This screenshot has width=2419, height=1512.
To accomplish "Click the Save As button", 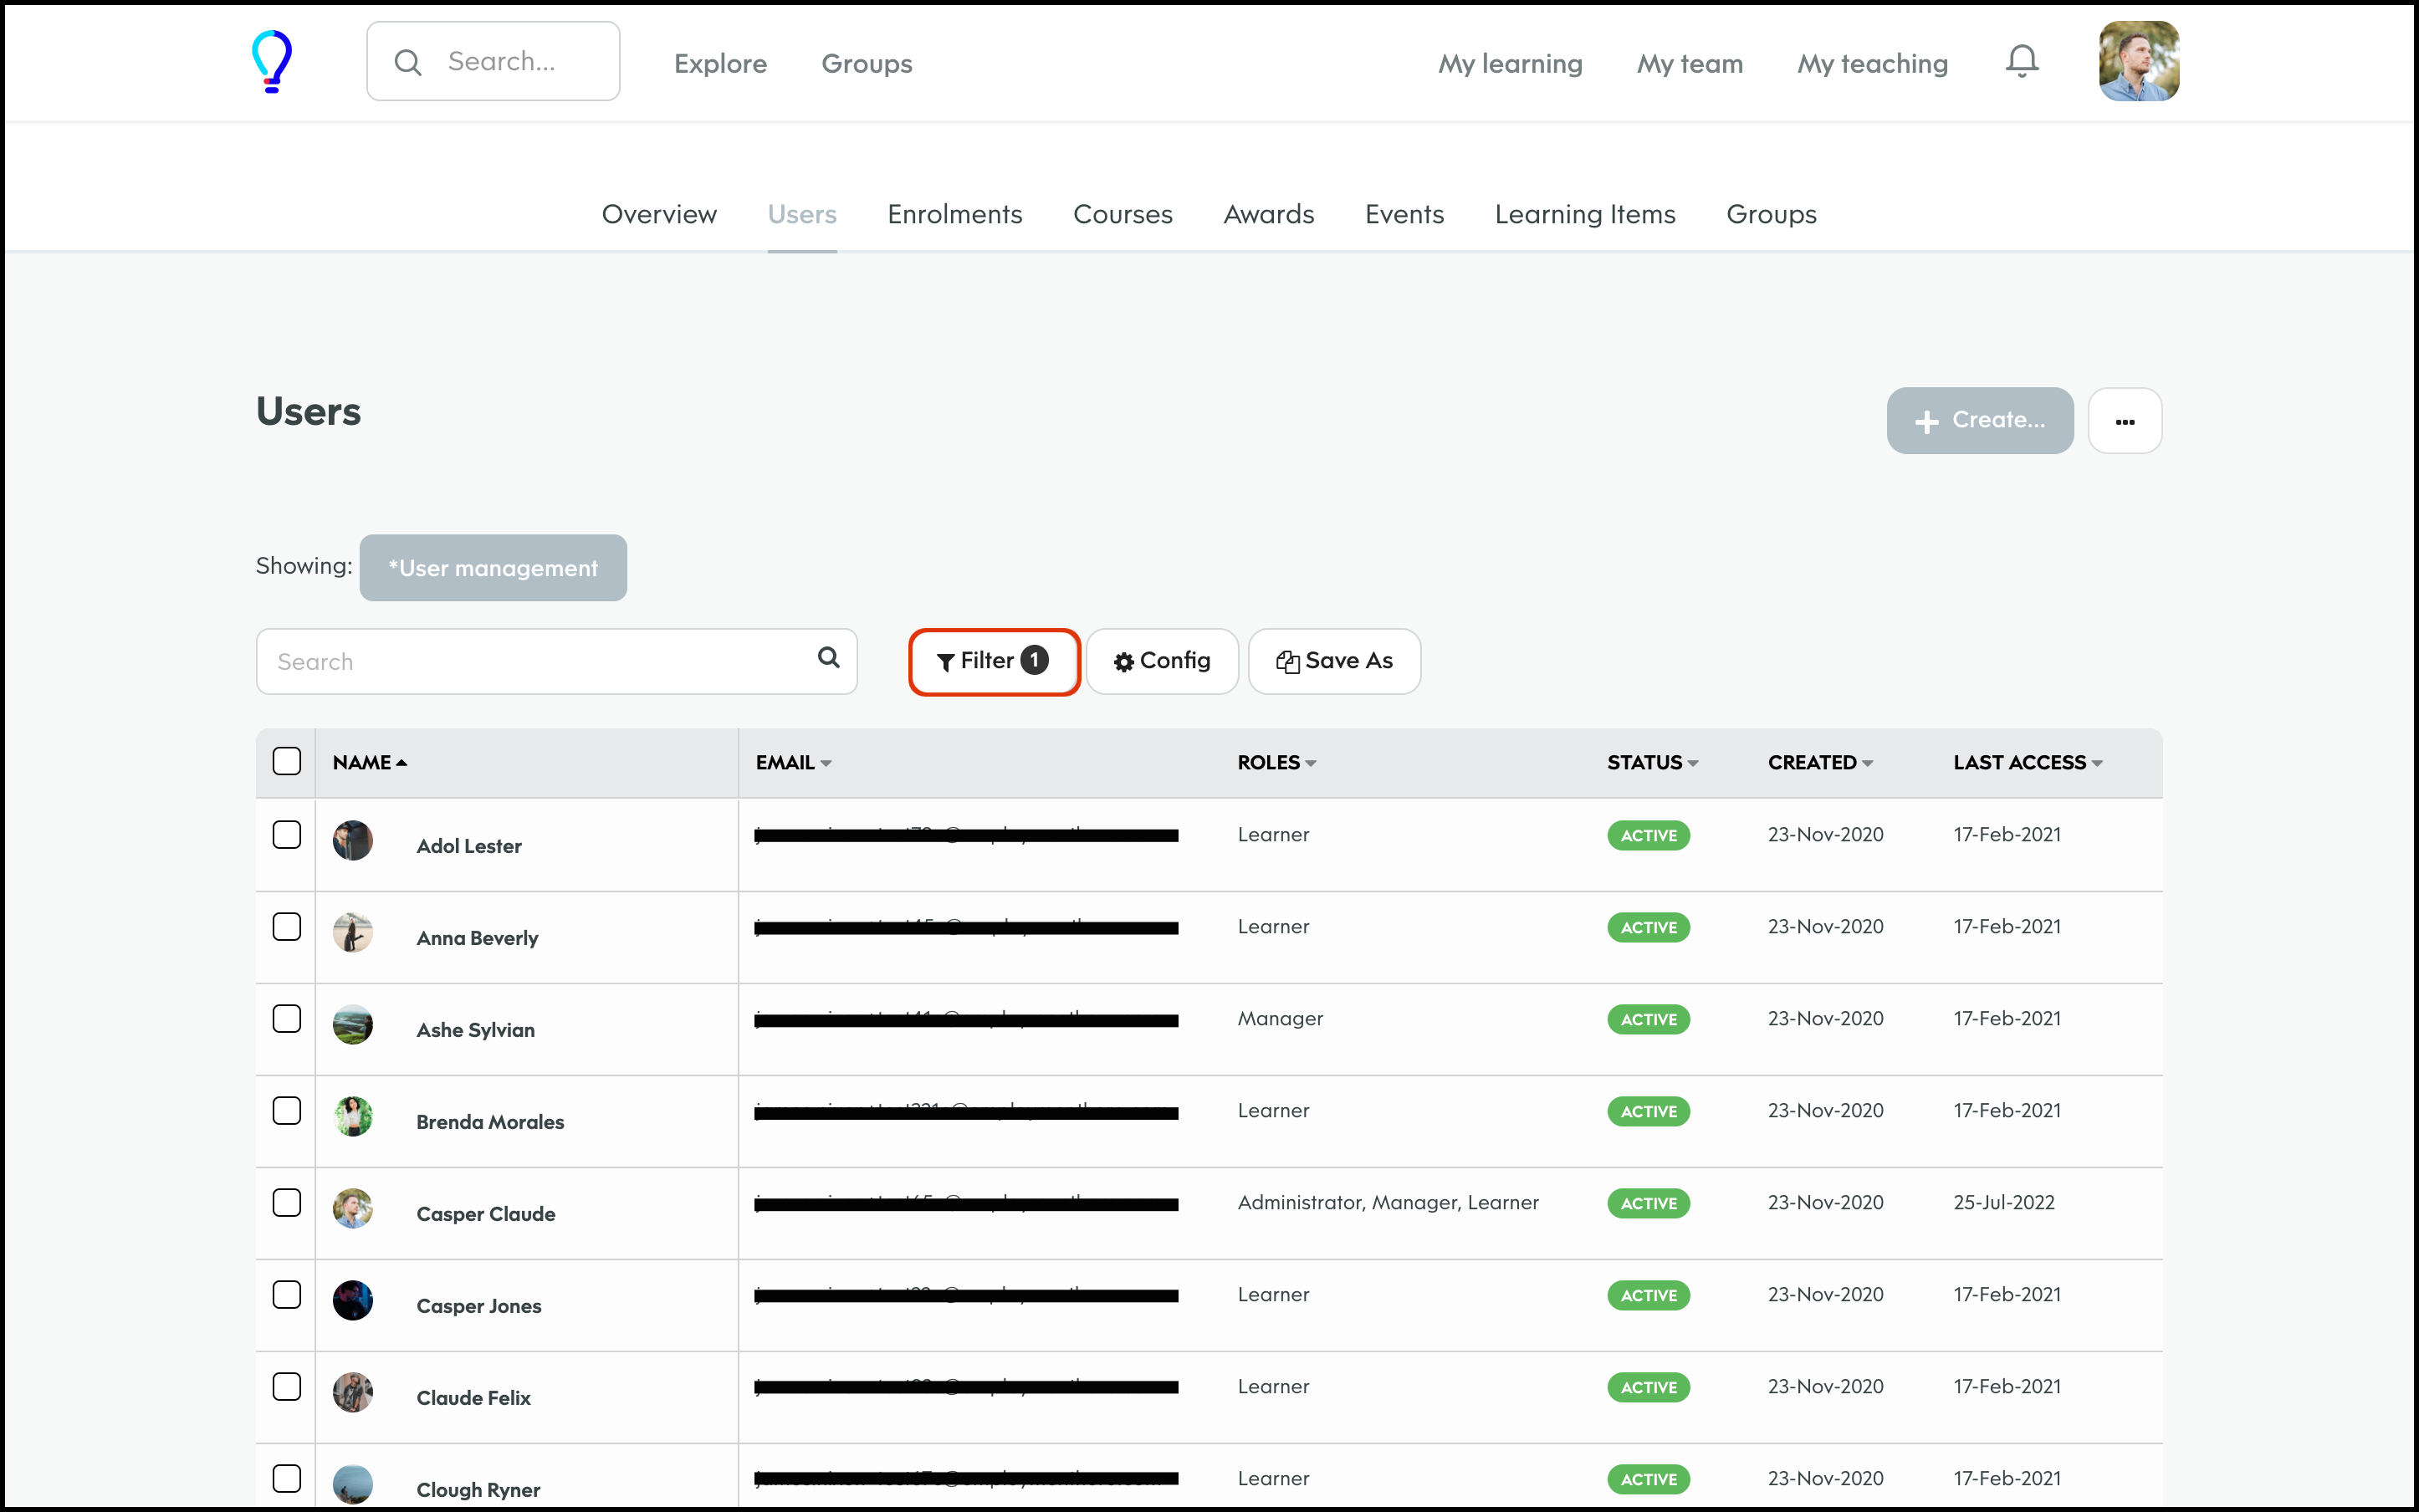I will pos(1334,661).
